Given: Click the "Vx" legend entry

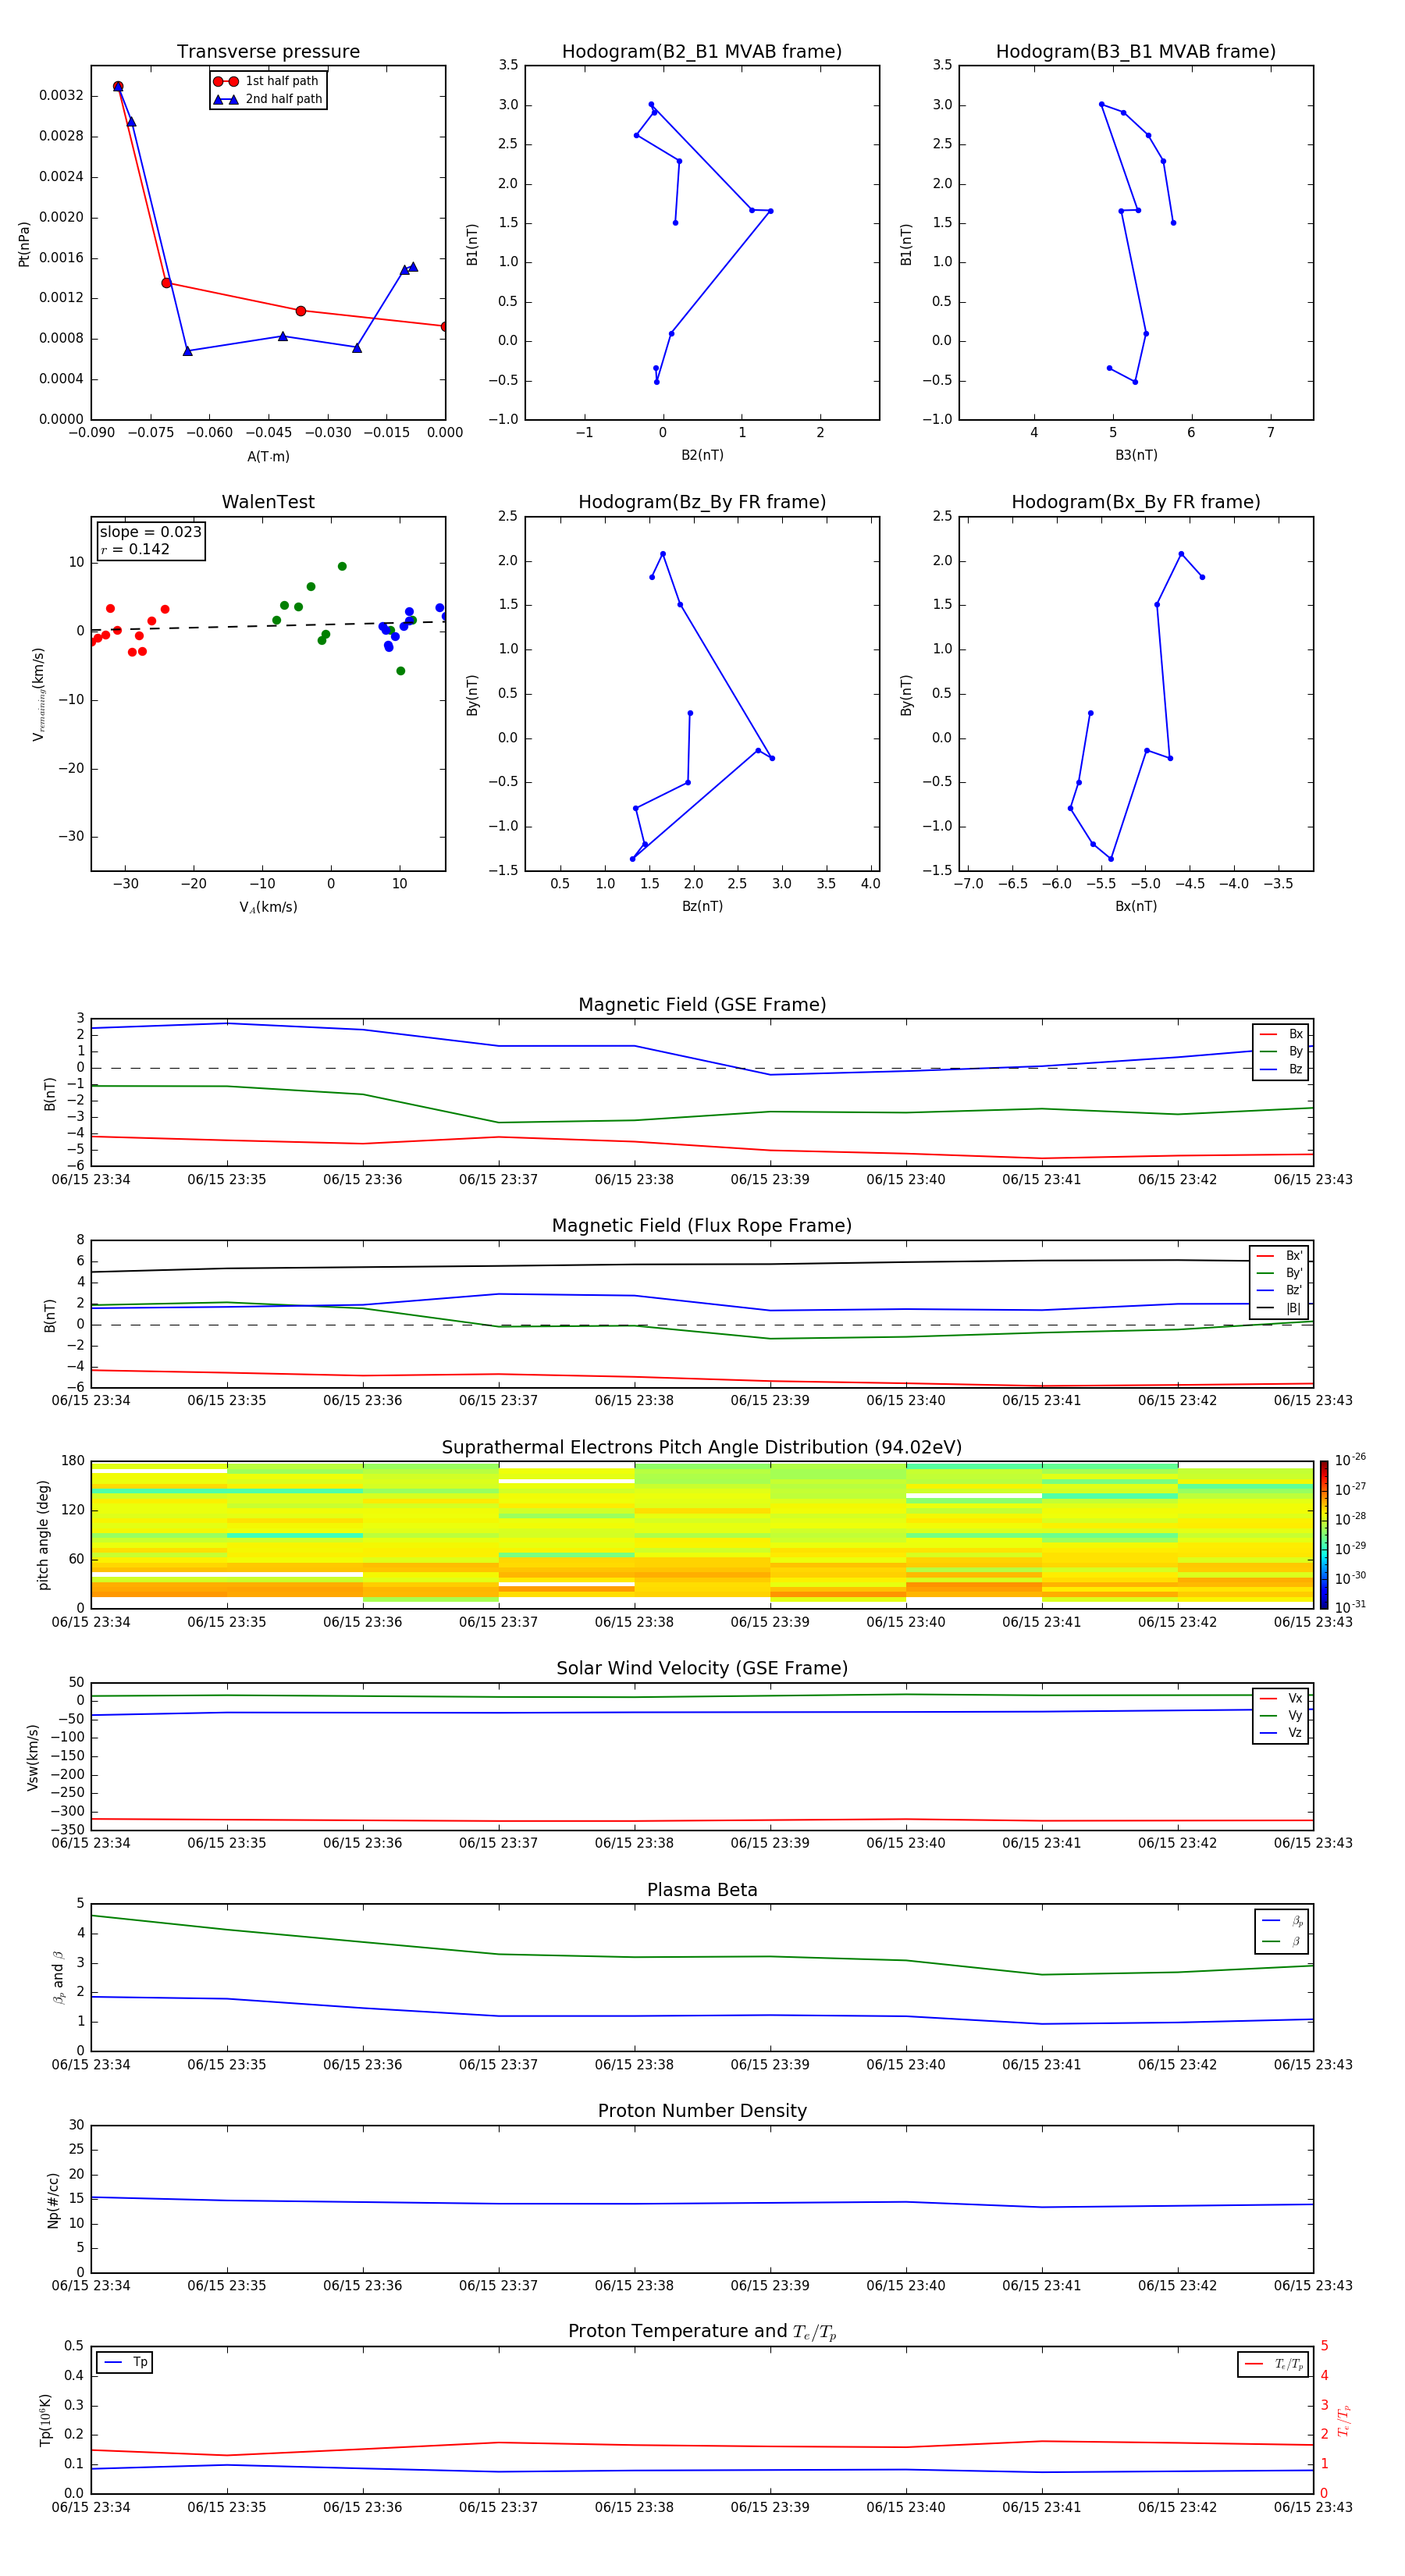Looking at the screenshot, I should point(1281,1698).
